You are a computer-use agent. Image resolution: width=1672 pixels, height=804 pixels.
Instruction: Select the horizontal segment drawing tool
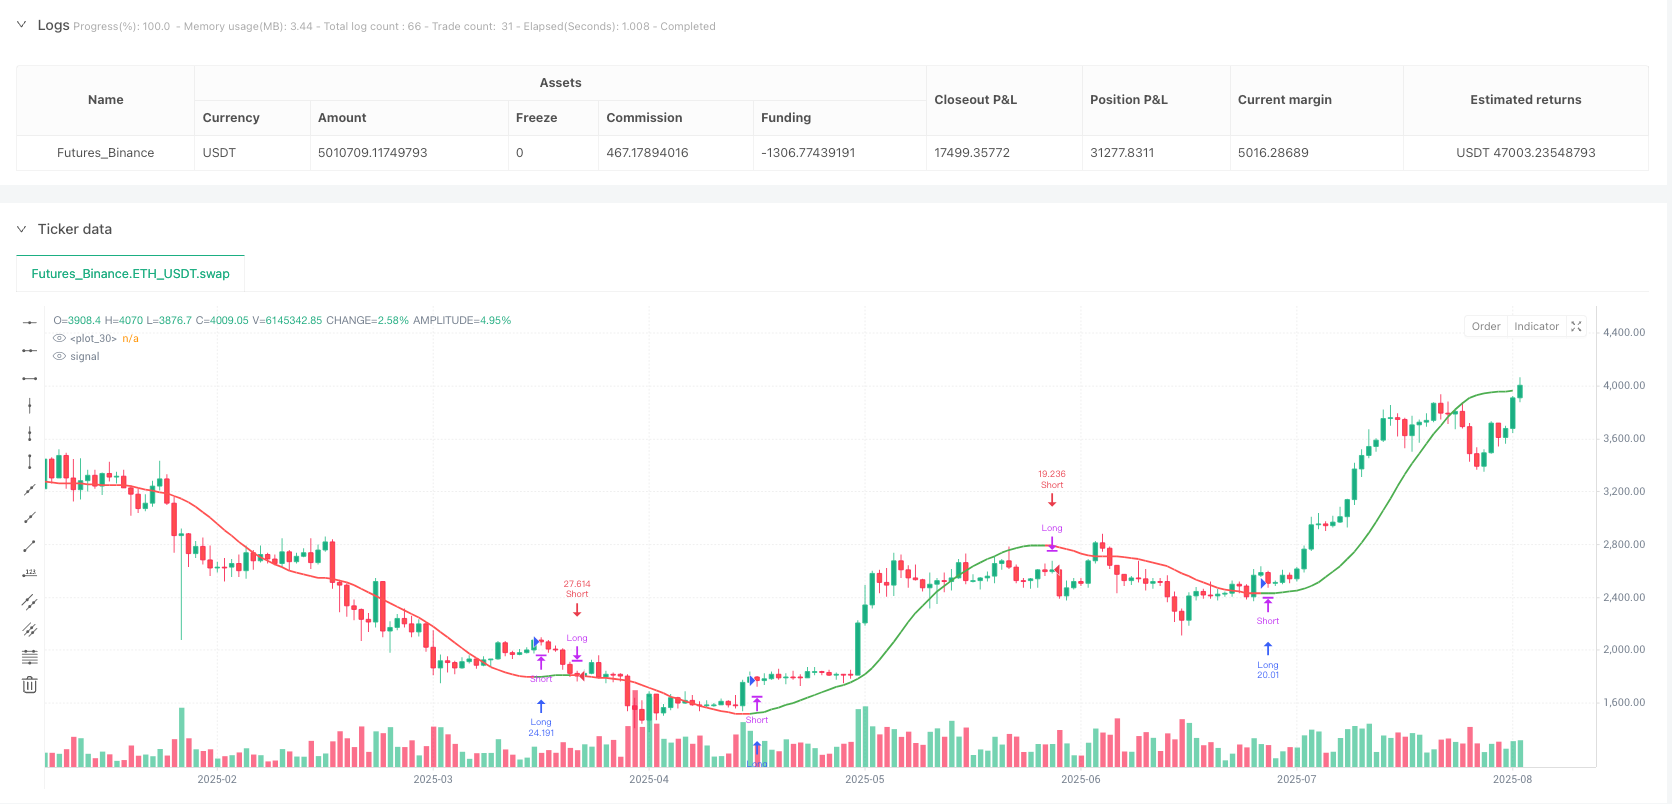tap(30, 378)
